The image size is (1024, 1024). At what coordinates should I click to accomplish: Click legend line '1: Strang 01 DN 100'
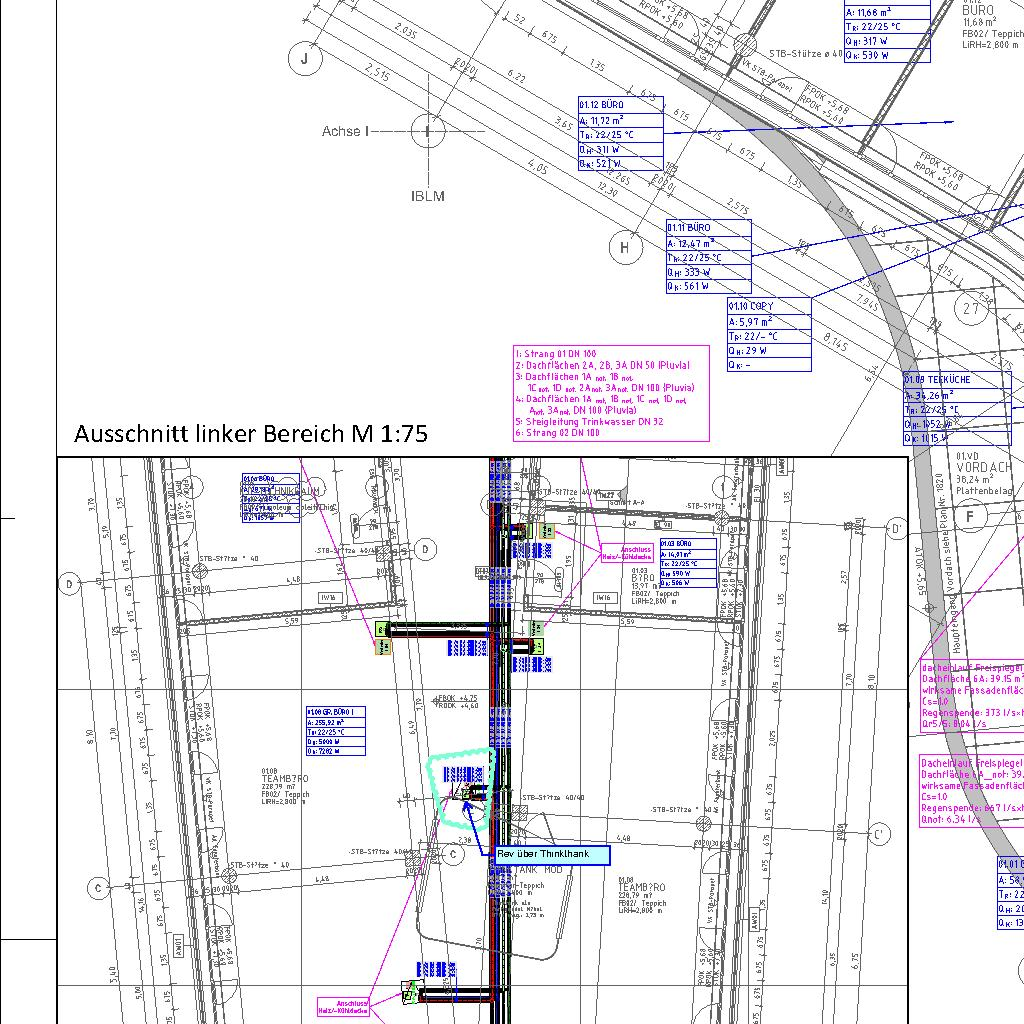click(x=556, y=354)
